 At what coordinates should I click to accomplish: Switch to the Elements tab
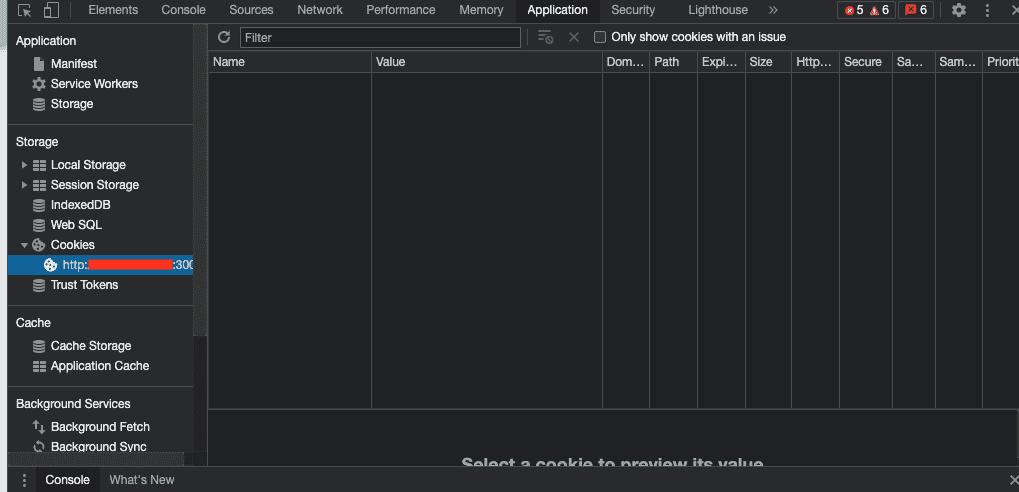[x=113, y=10]
